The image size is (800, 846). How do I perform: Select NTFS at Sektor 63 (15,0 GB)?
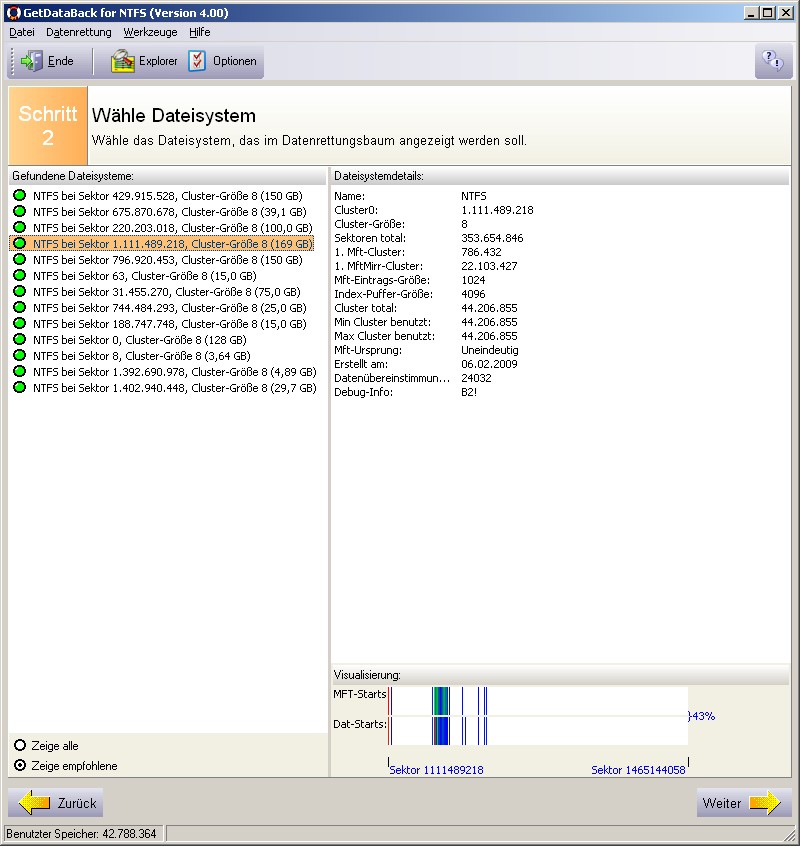tap(145, 276)
